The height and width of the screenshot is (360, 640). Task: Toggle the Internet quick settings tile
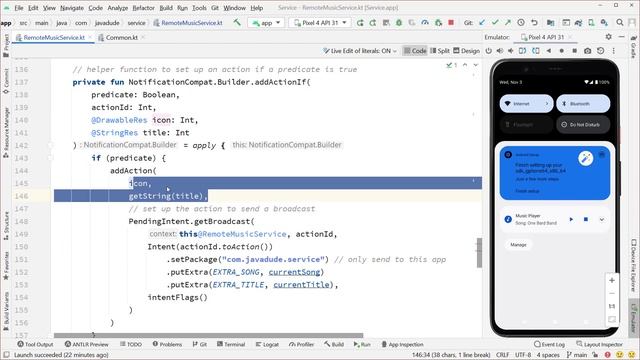(x=527, y=104)
